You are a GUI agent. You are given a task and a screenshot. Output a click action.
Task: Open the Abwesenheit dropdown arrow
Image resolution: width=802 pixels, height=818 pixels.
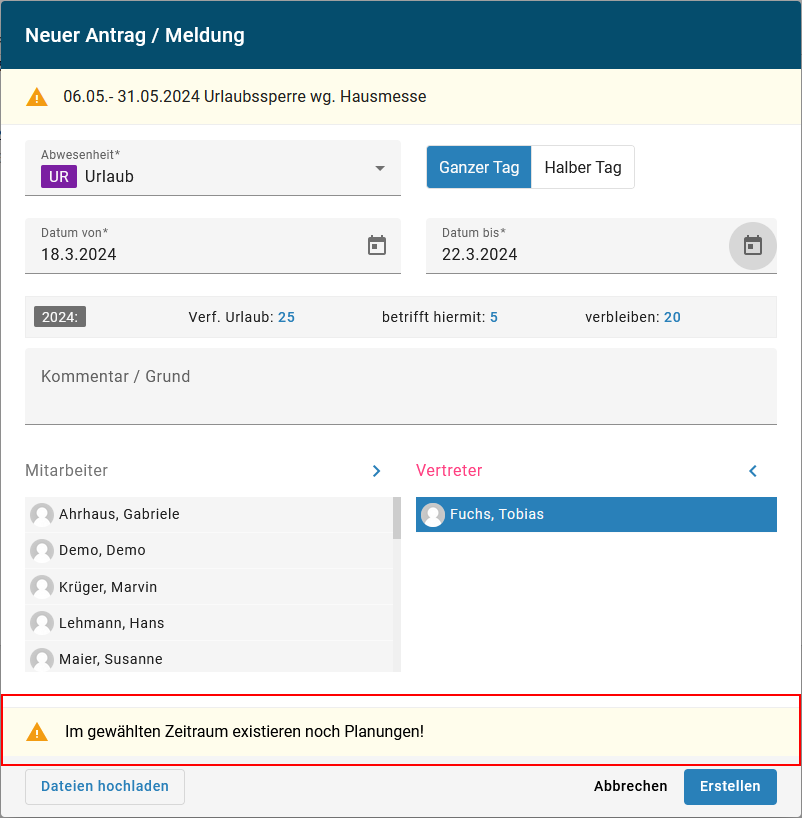tap(380, 168)
